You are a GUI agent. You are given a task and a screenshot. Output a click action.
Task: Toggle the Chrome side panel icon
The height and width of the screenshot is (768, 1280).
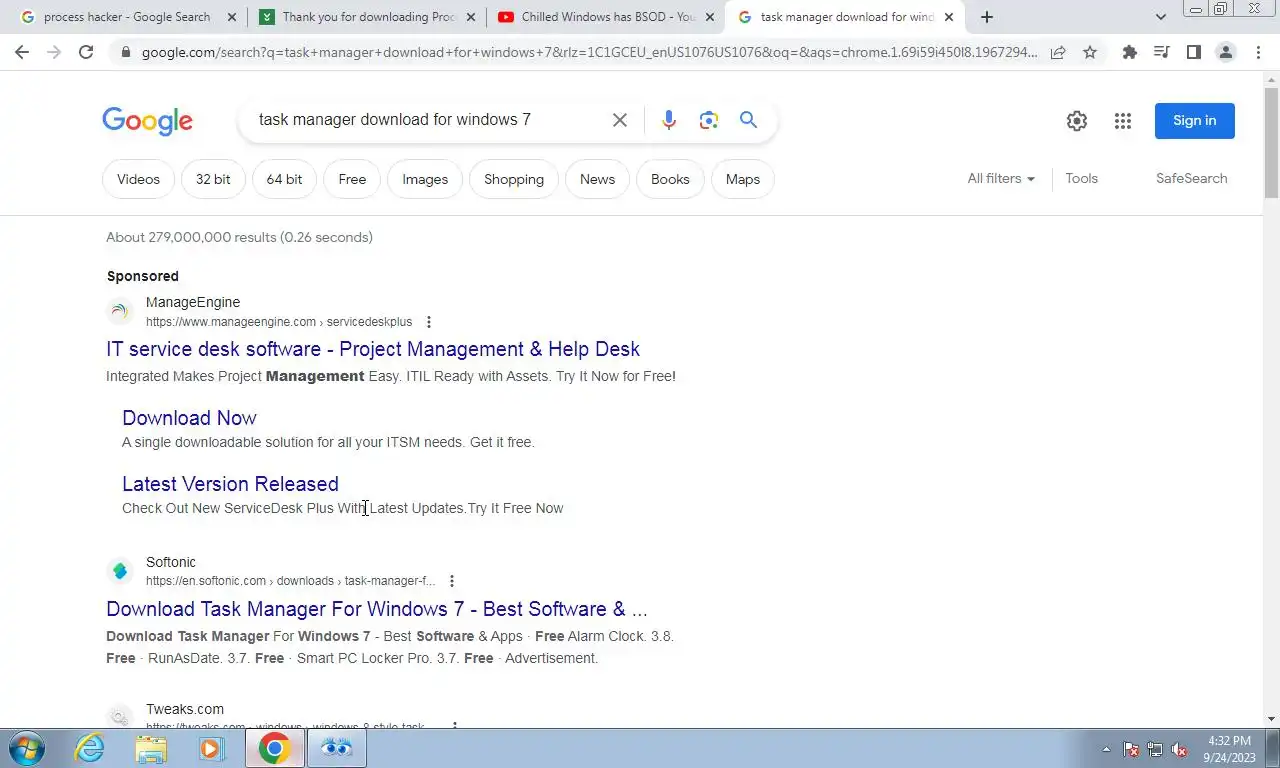click(x=1193, y=52)
